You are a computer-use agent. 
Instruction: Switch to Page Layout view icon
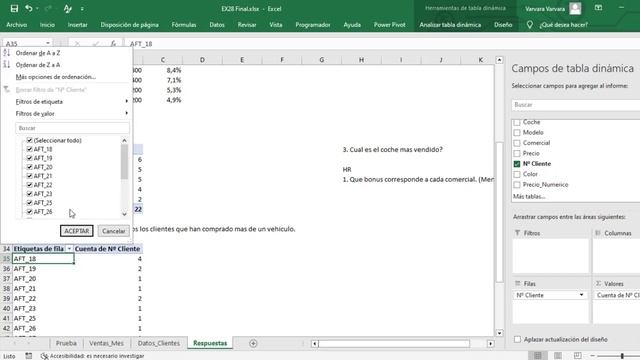click(x=558, y=356)
